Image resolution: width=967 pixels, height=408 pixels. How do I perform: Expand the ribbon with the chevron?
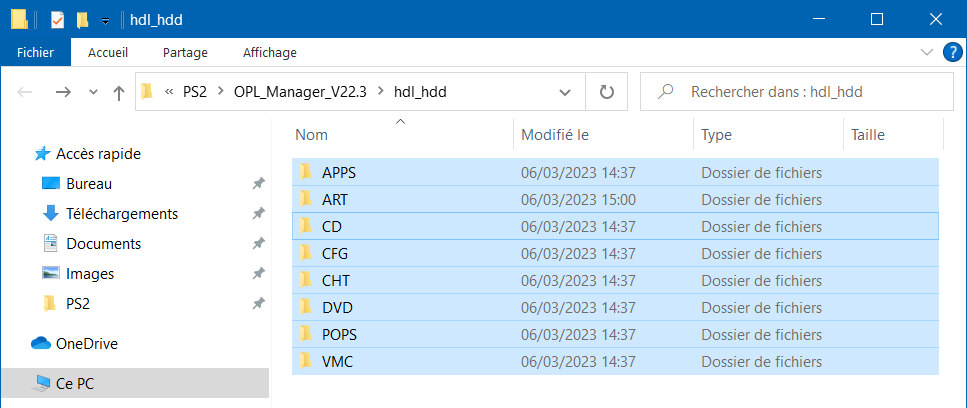(x=926, y=52)
